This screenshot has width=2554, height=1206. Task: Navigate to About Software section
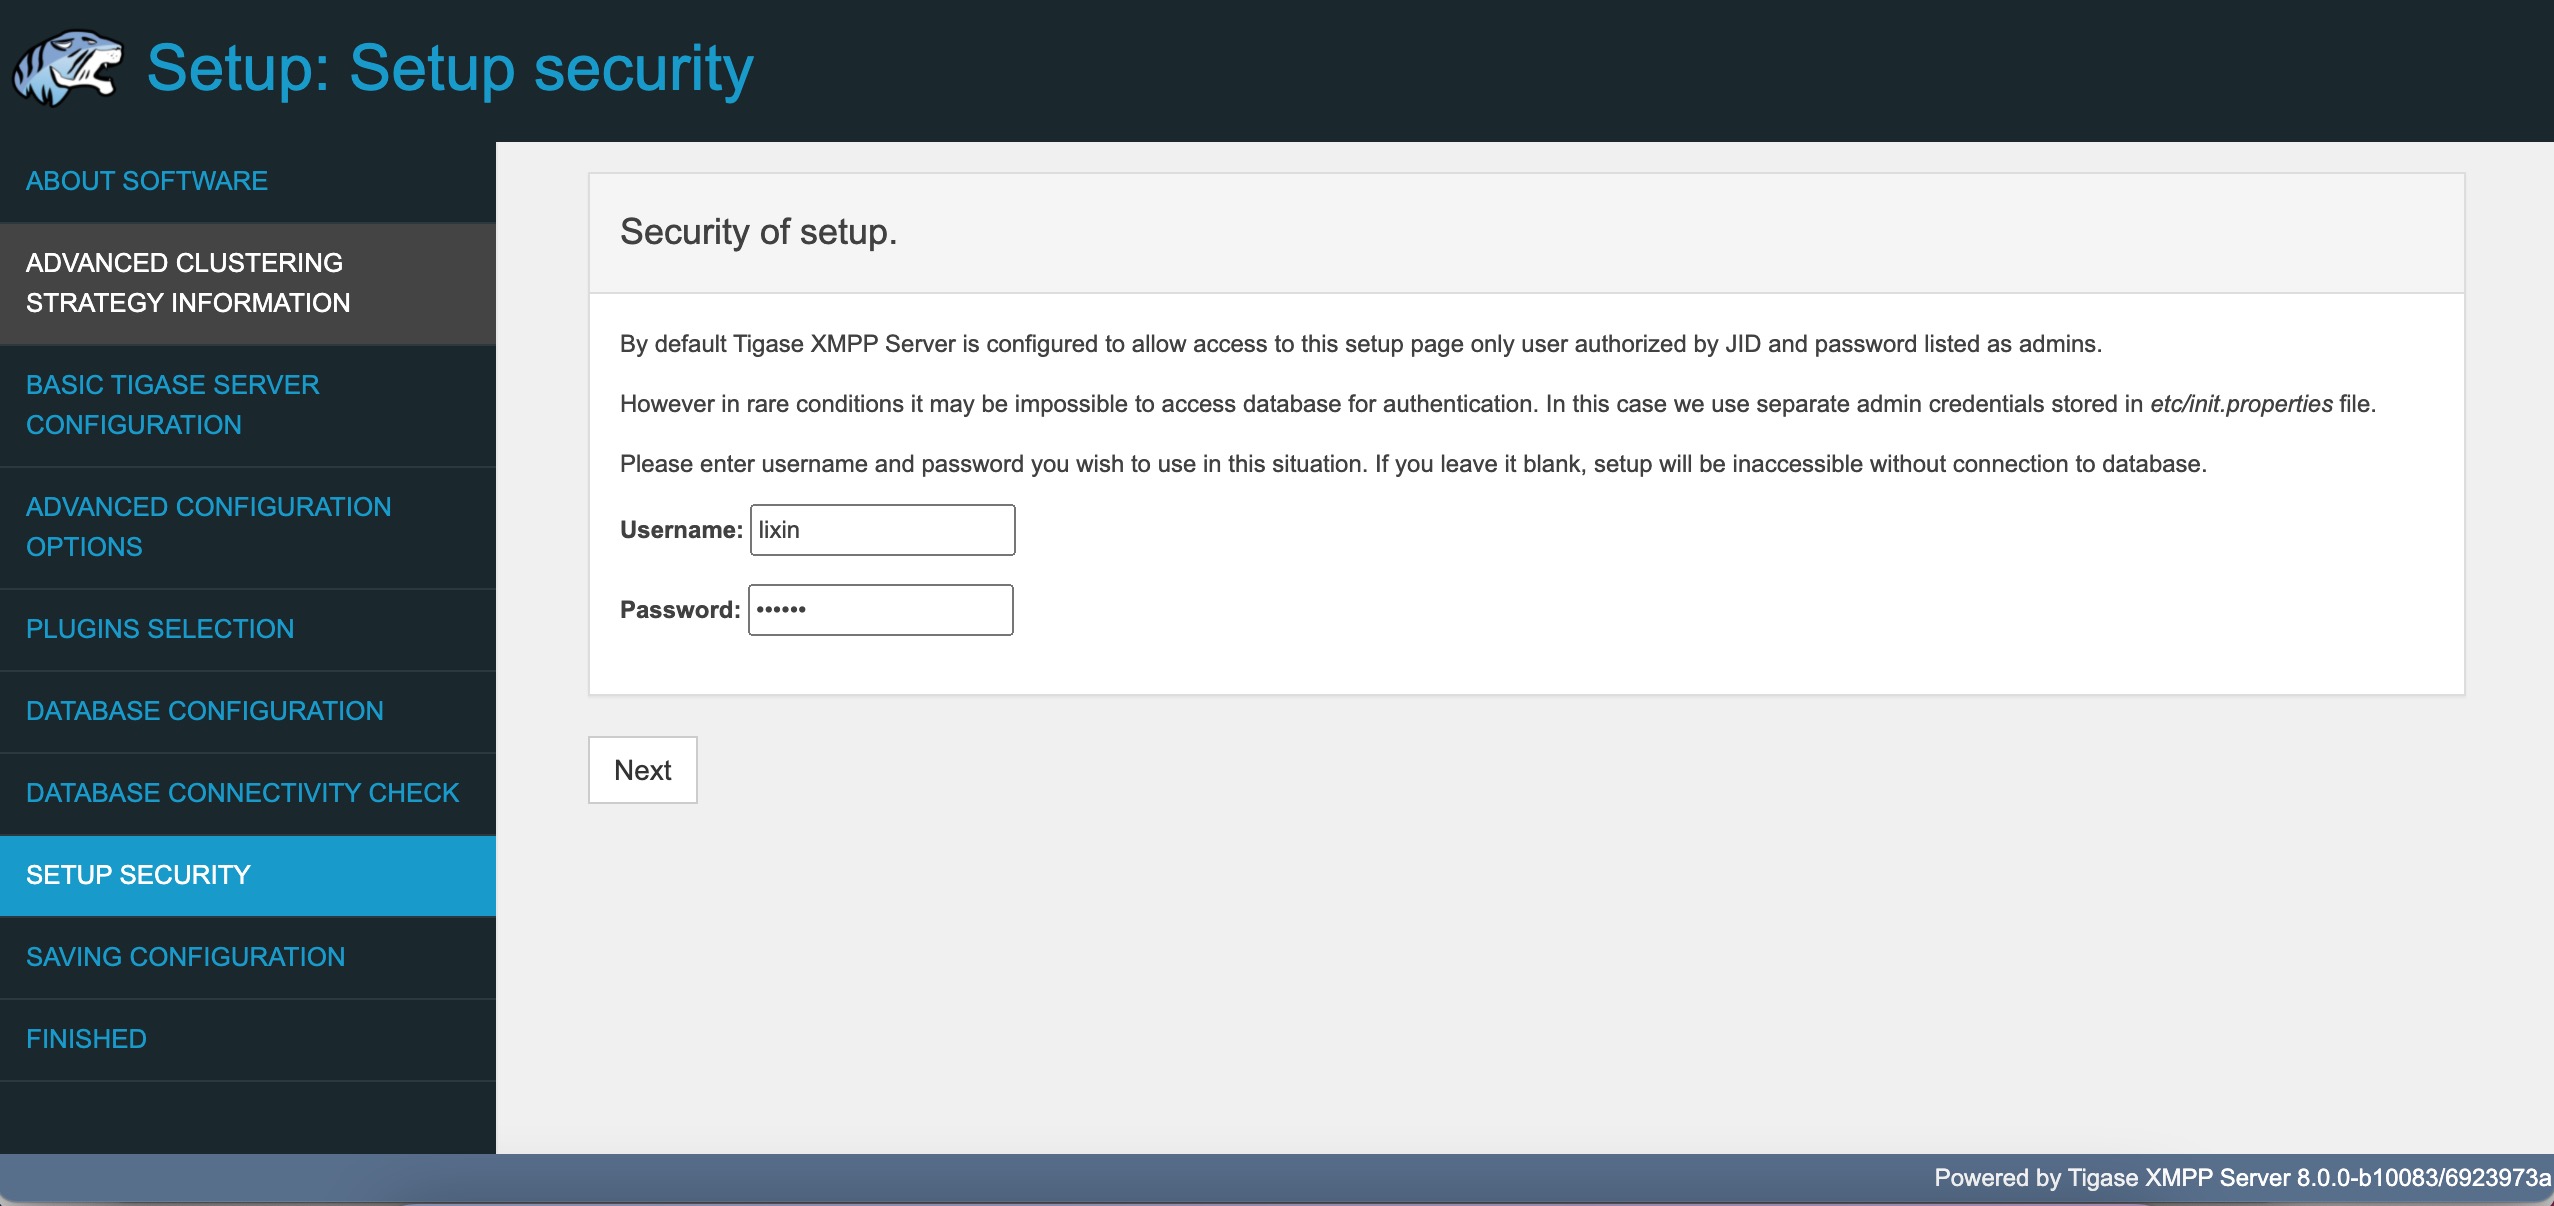(147, 181)
